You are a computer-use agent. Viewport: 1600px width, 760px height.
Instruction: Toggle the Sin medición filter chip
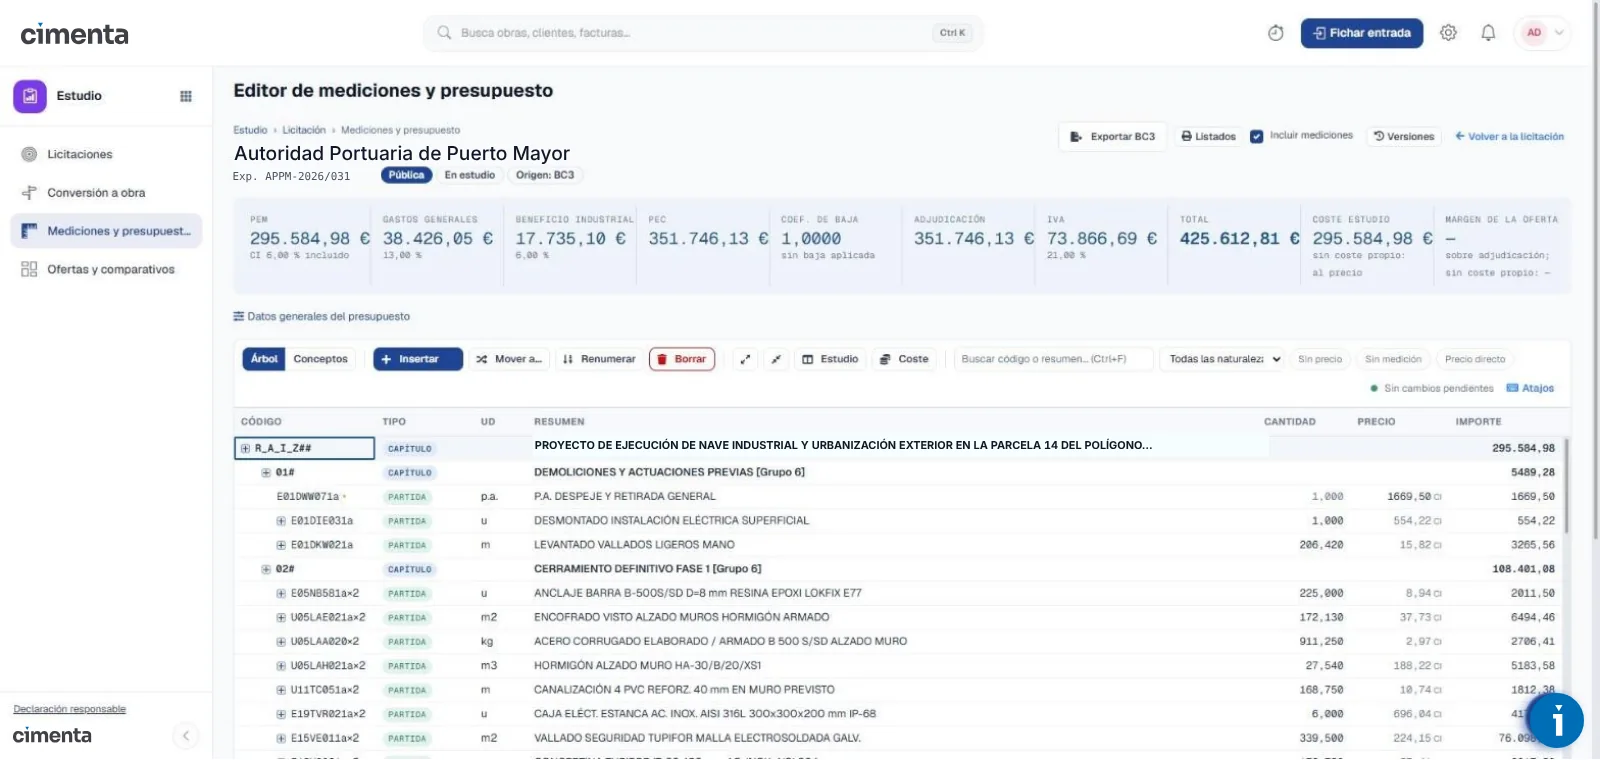point(1393,359)
